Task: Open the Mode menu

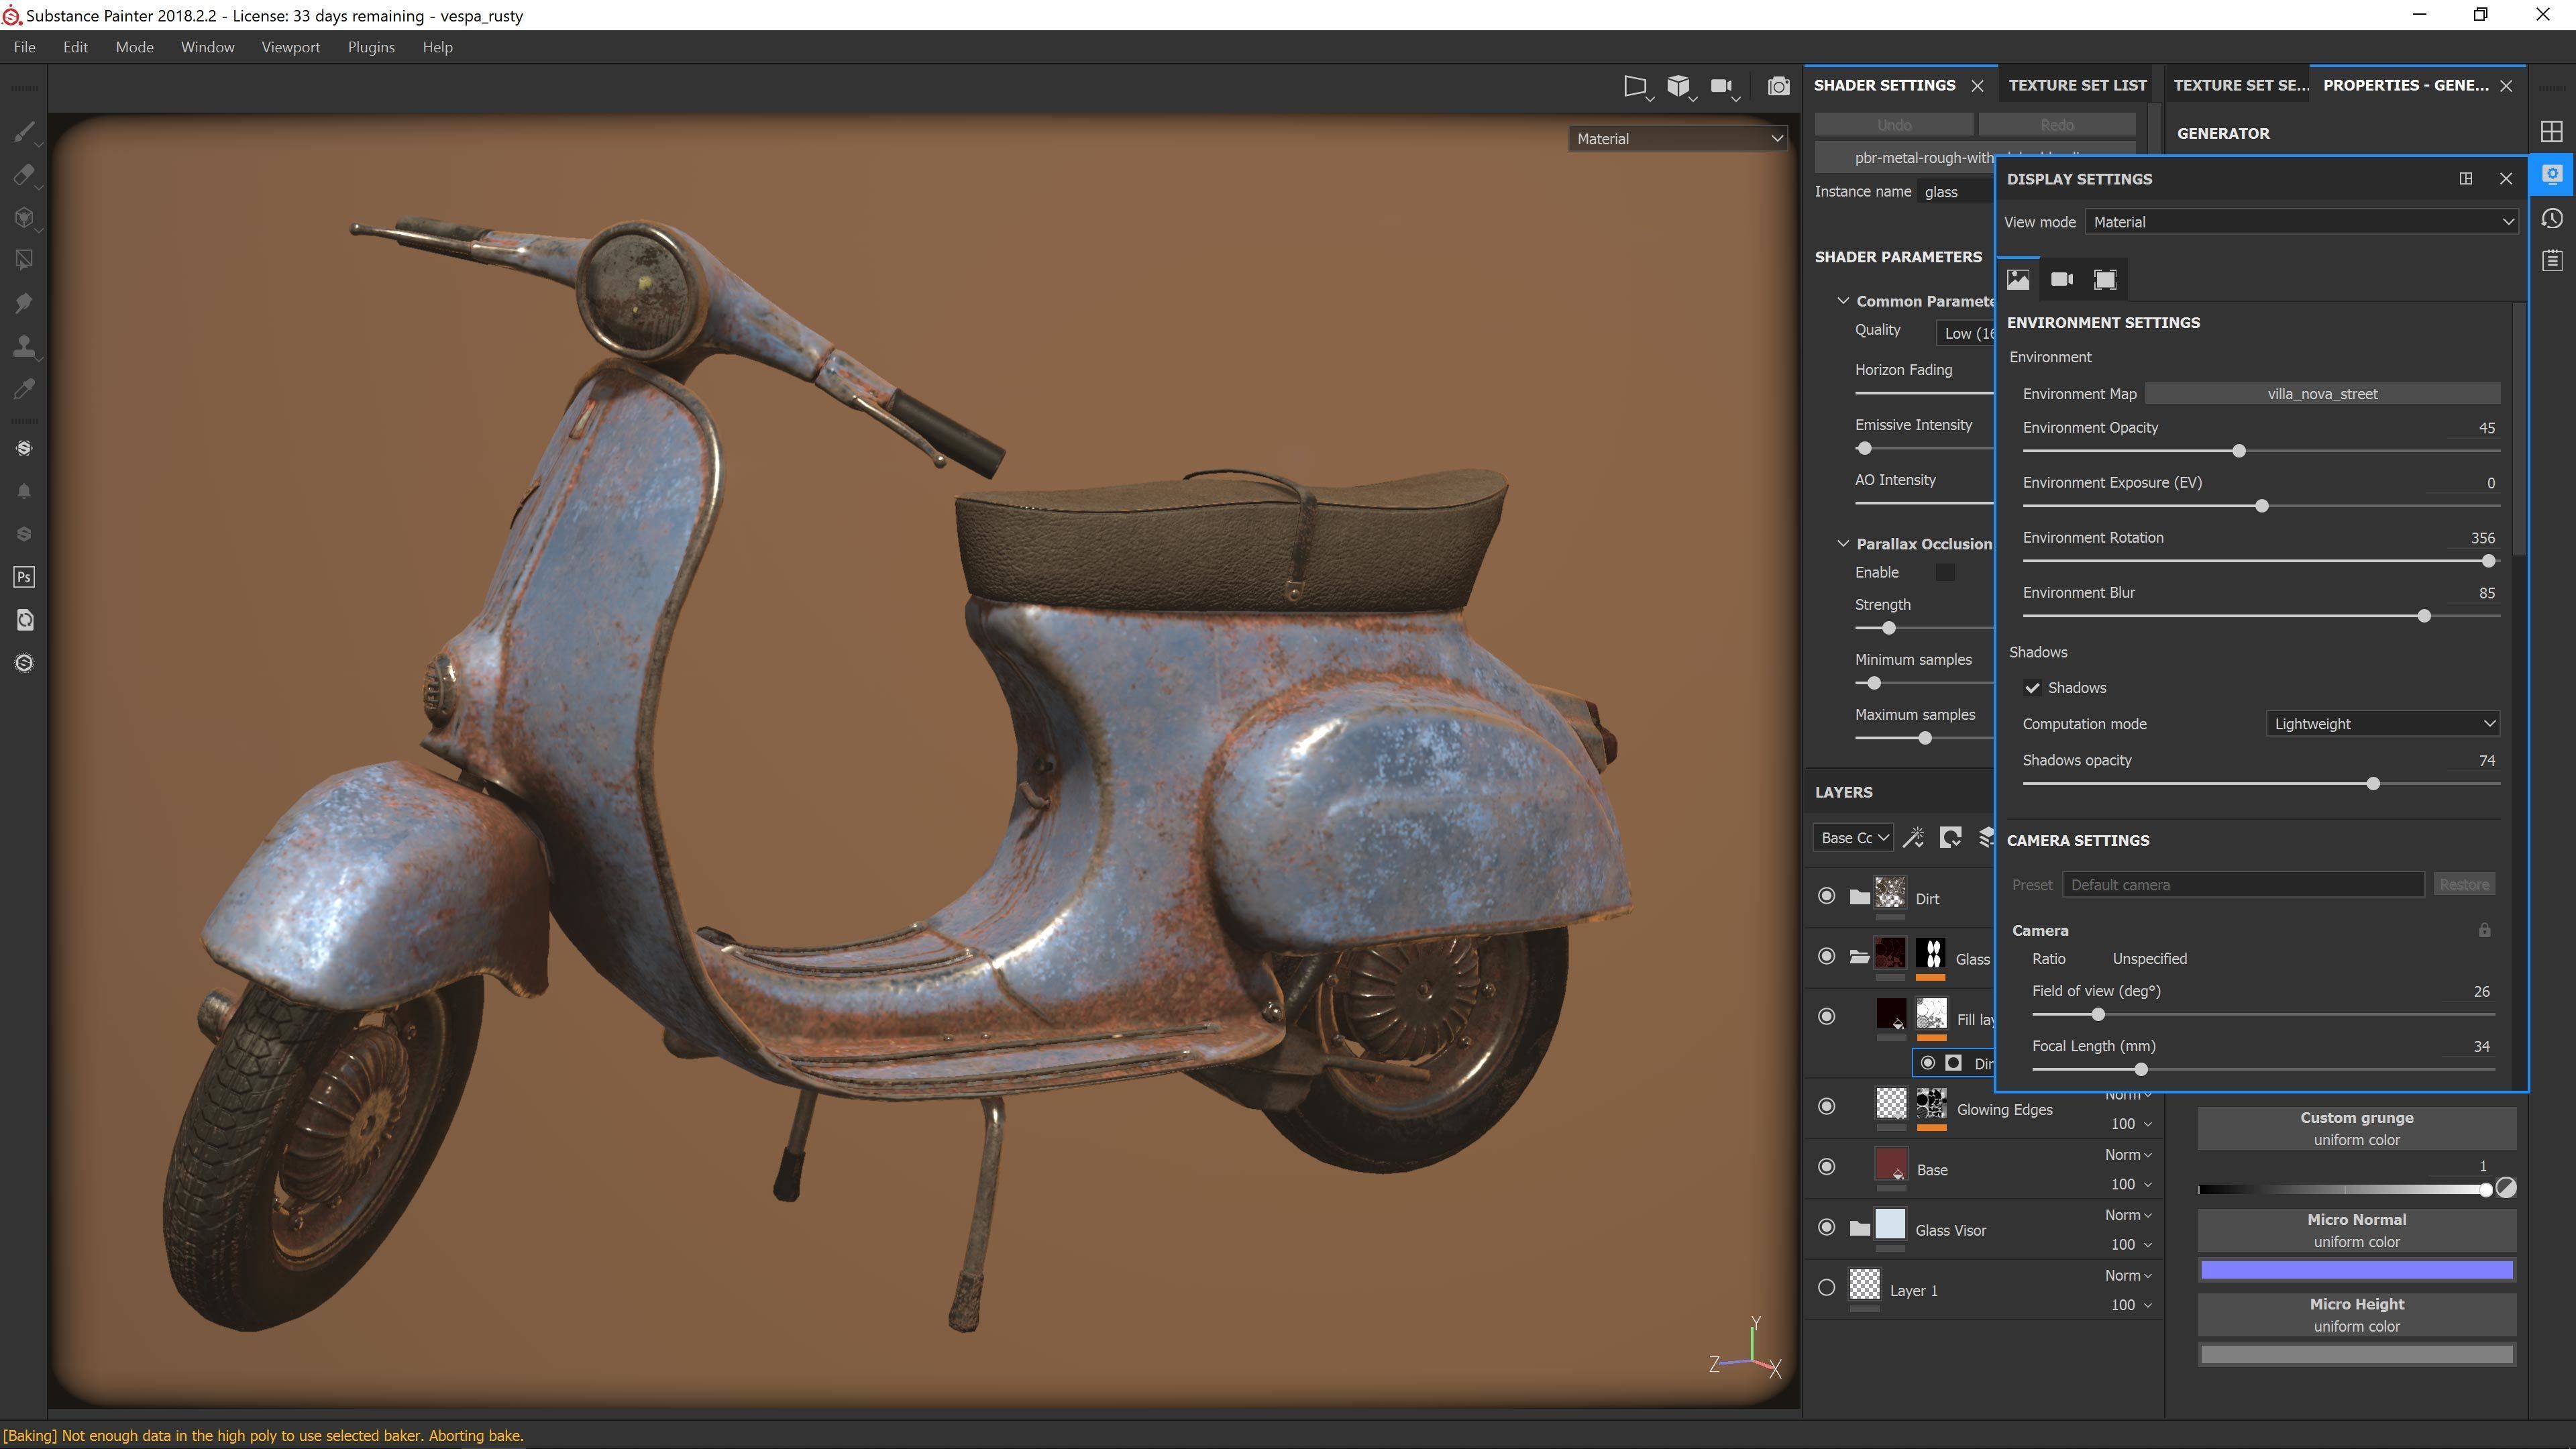Action: point(134,47)
